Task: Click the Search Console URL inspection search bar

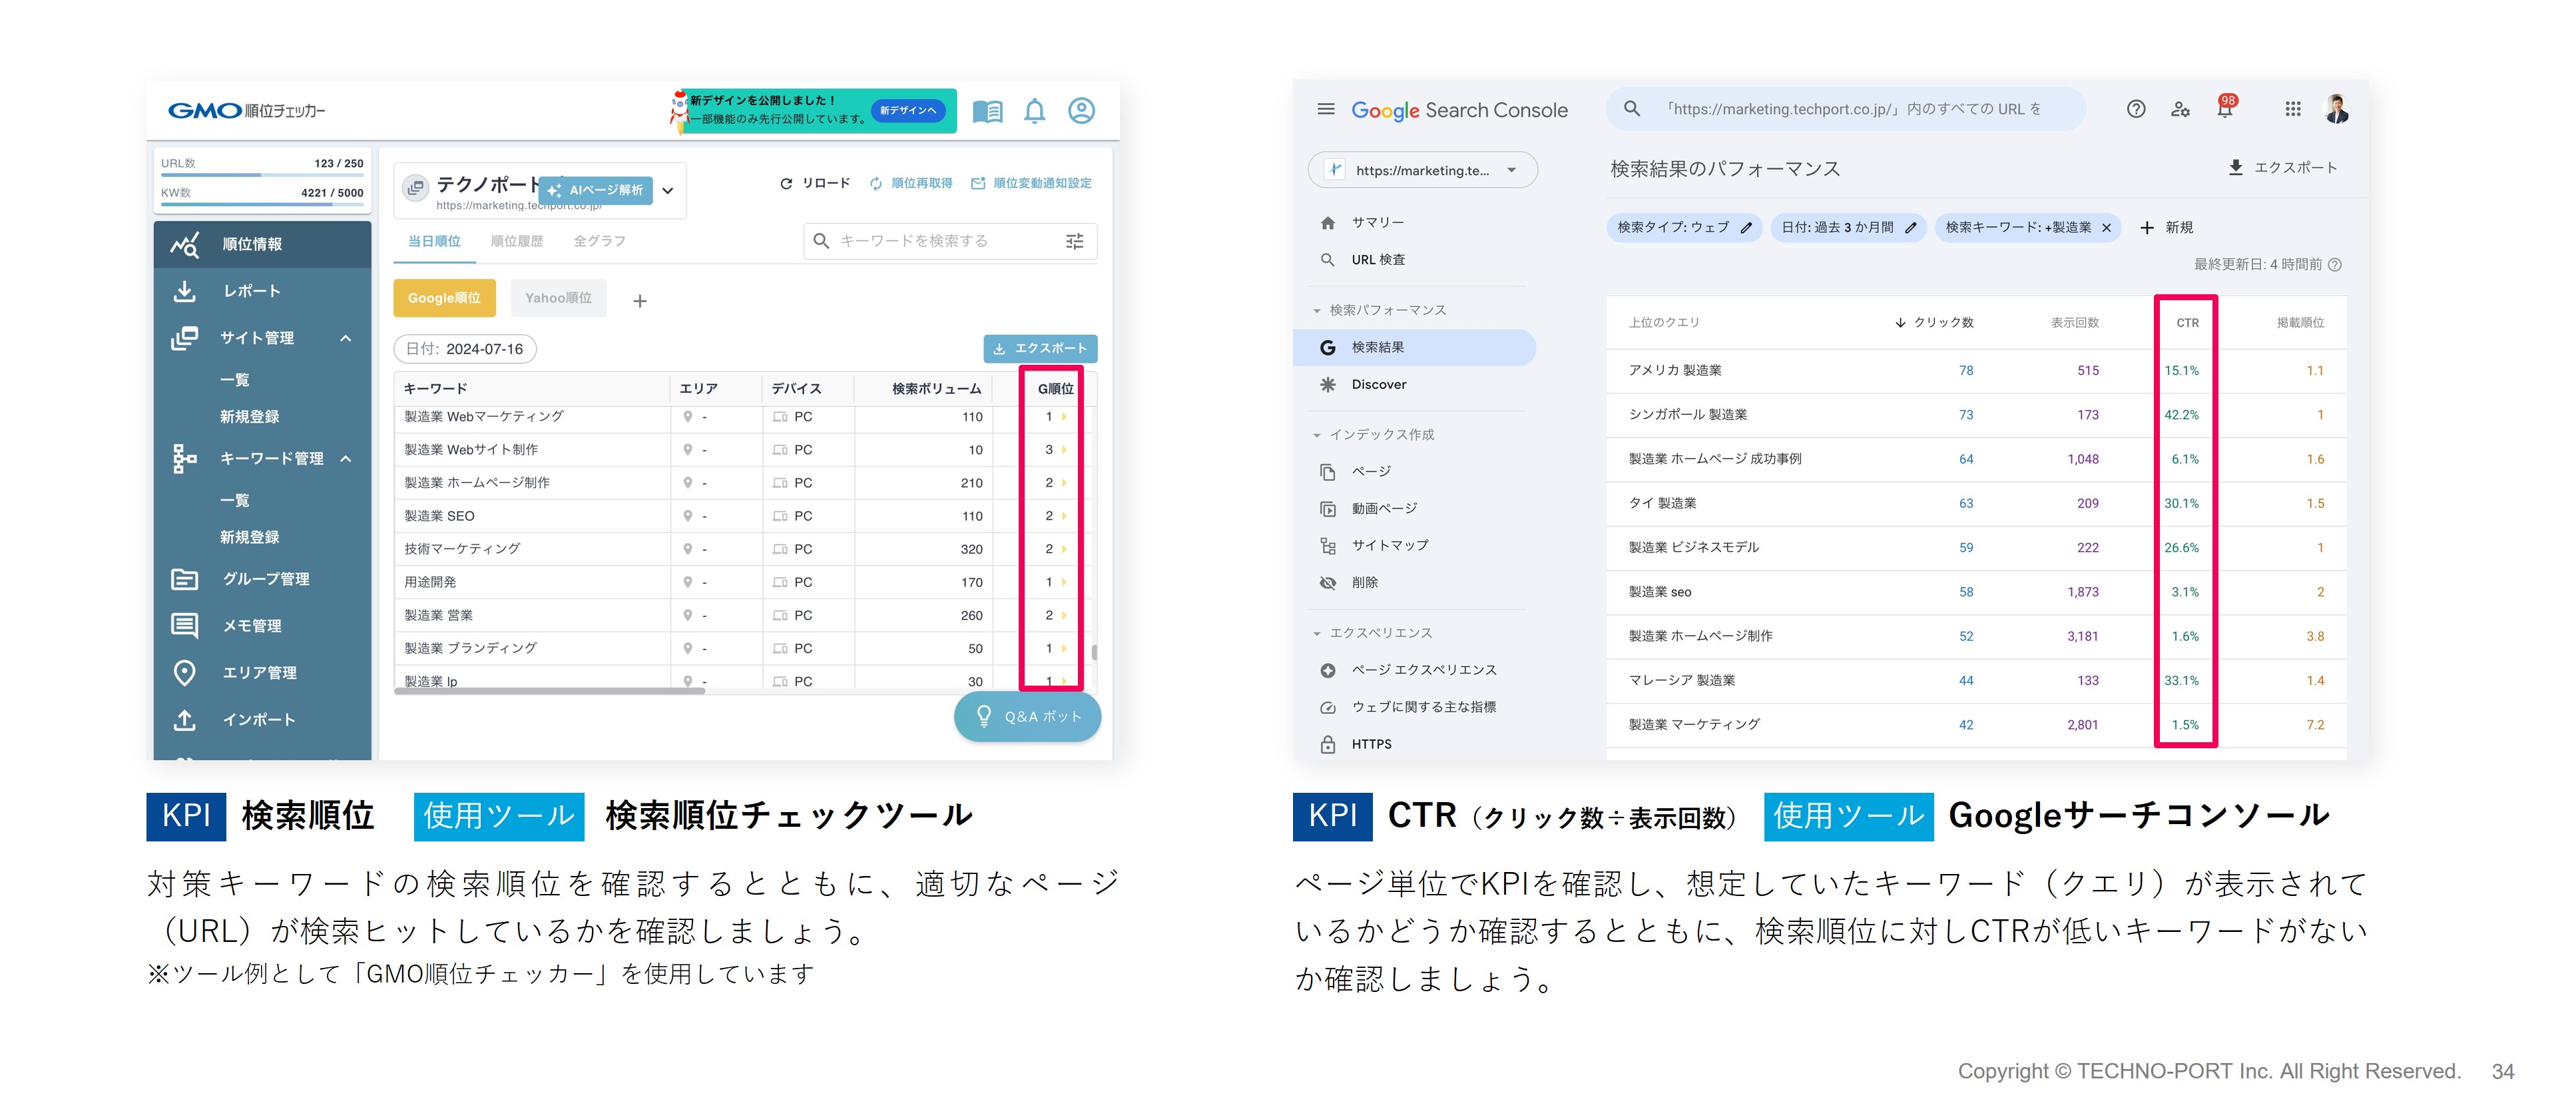Action: coord(1846,109)
